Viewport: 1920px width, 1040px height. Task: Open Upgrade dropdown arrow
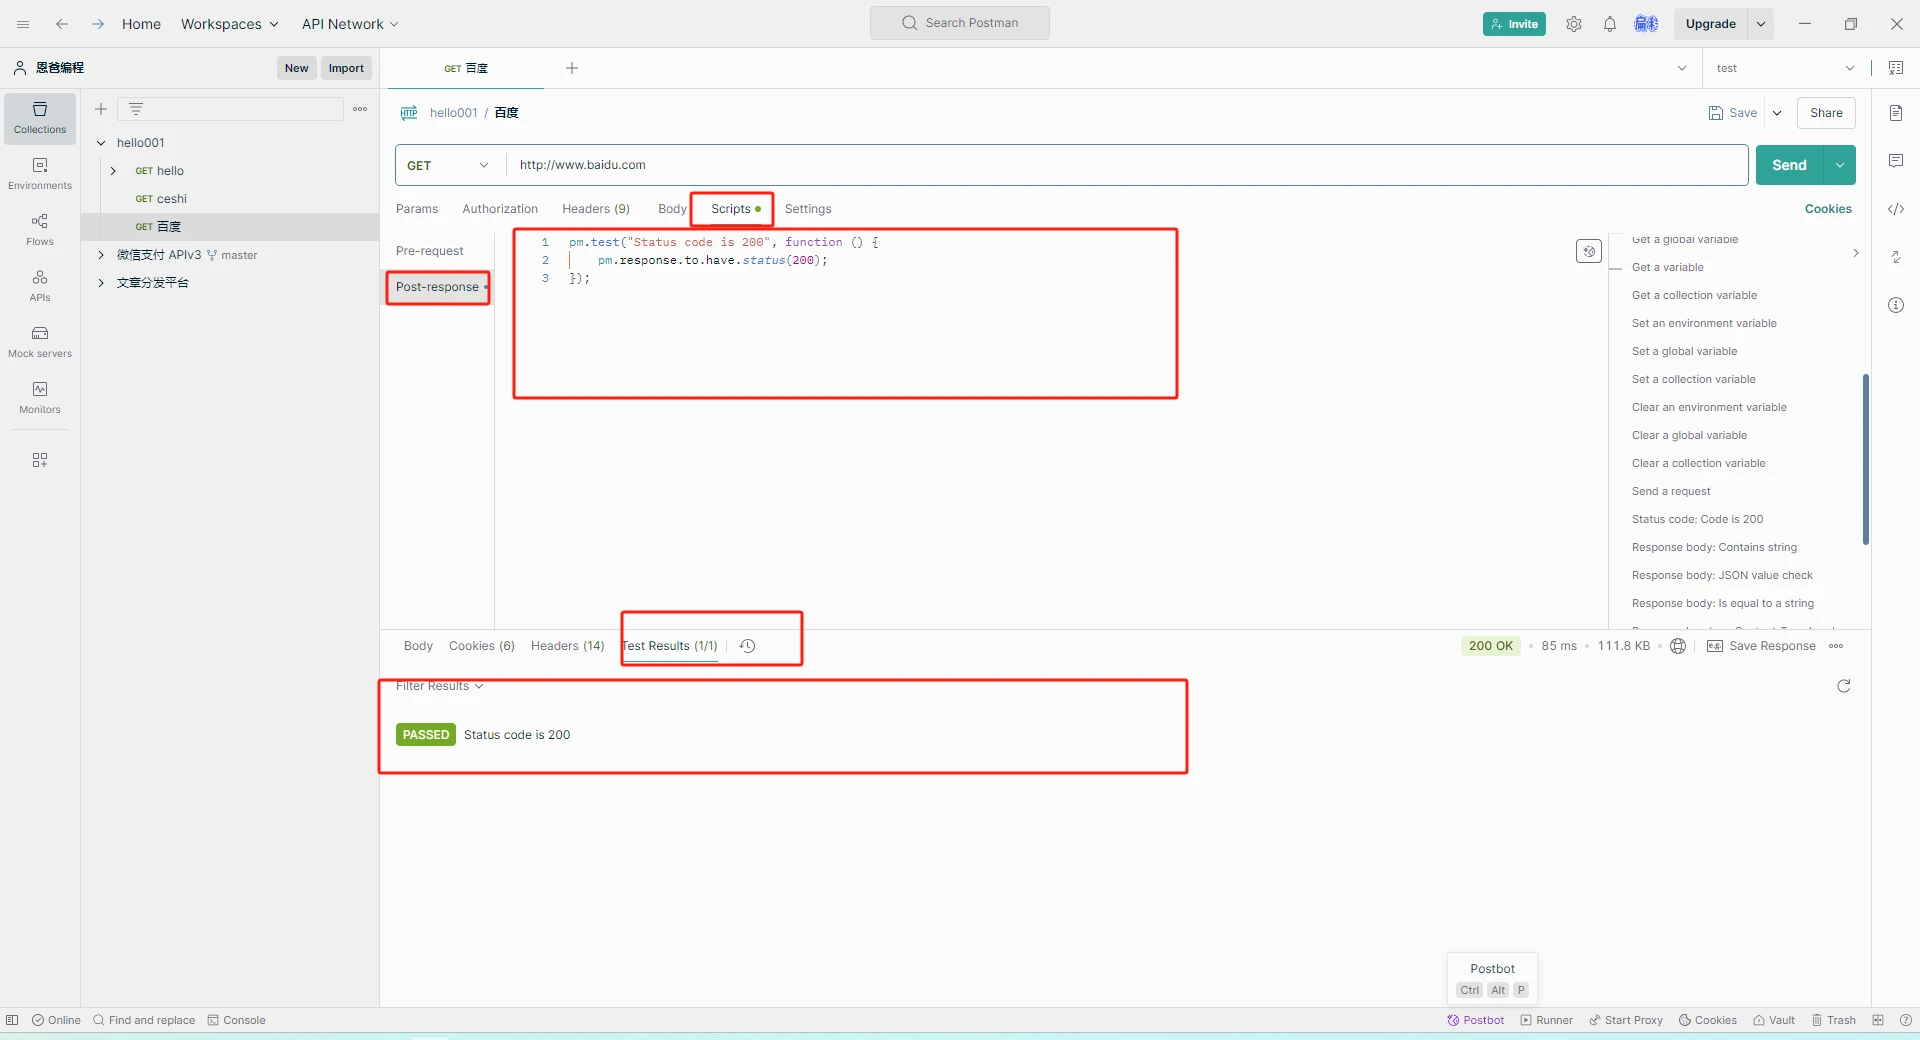pos(1761,24)
